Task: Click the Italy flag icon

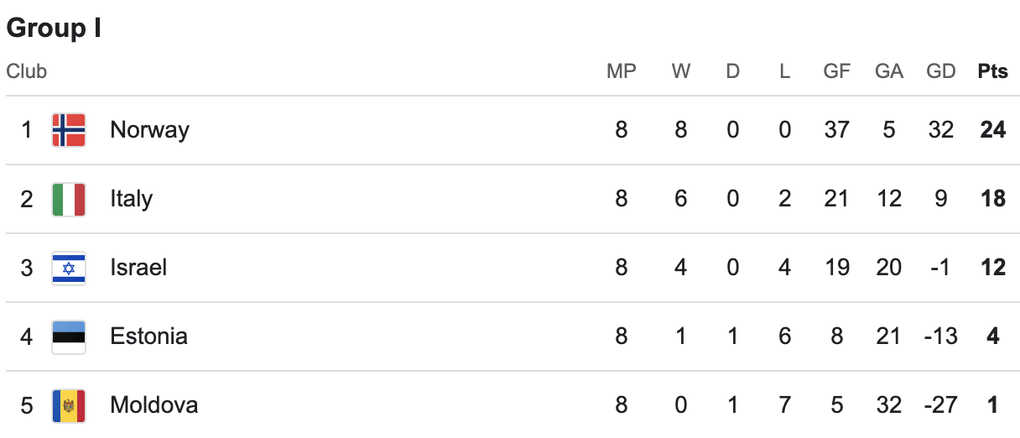Action: 68,199
